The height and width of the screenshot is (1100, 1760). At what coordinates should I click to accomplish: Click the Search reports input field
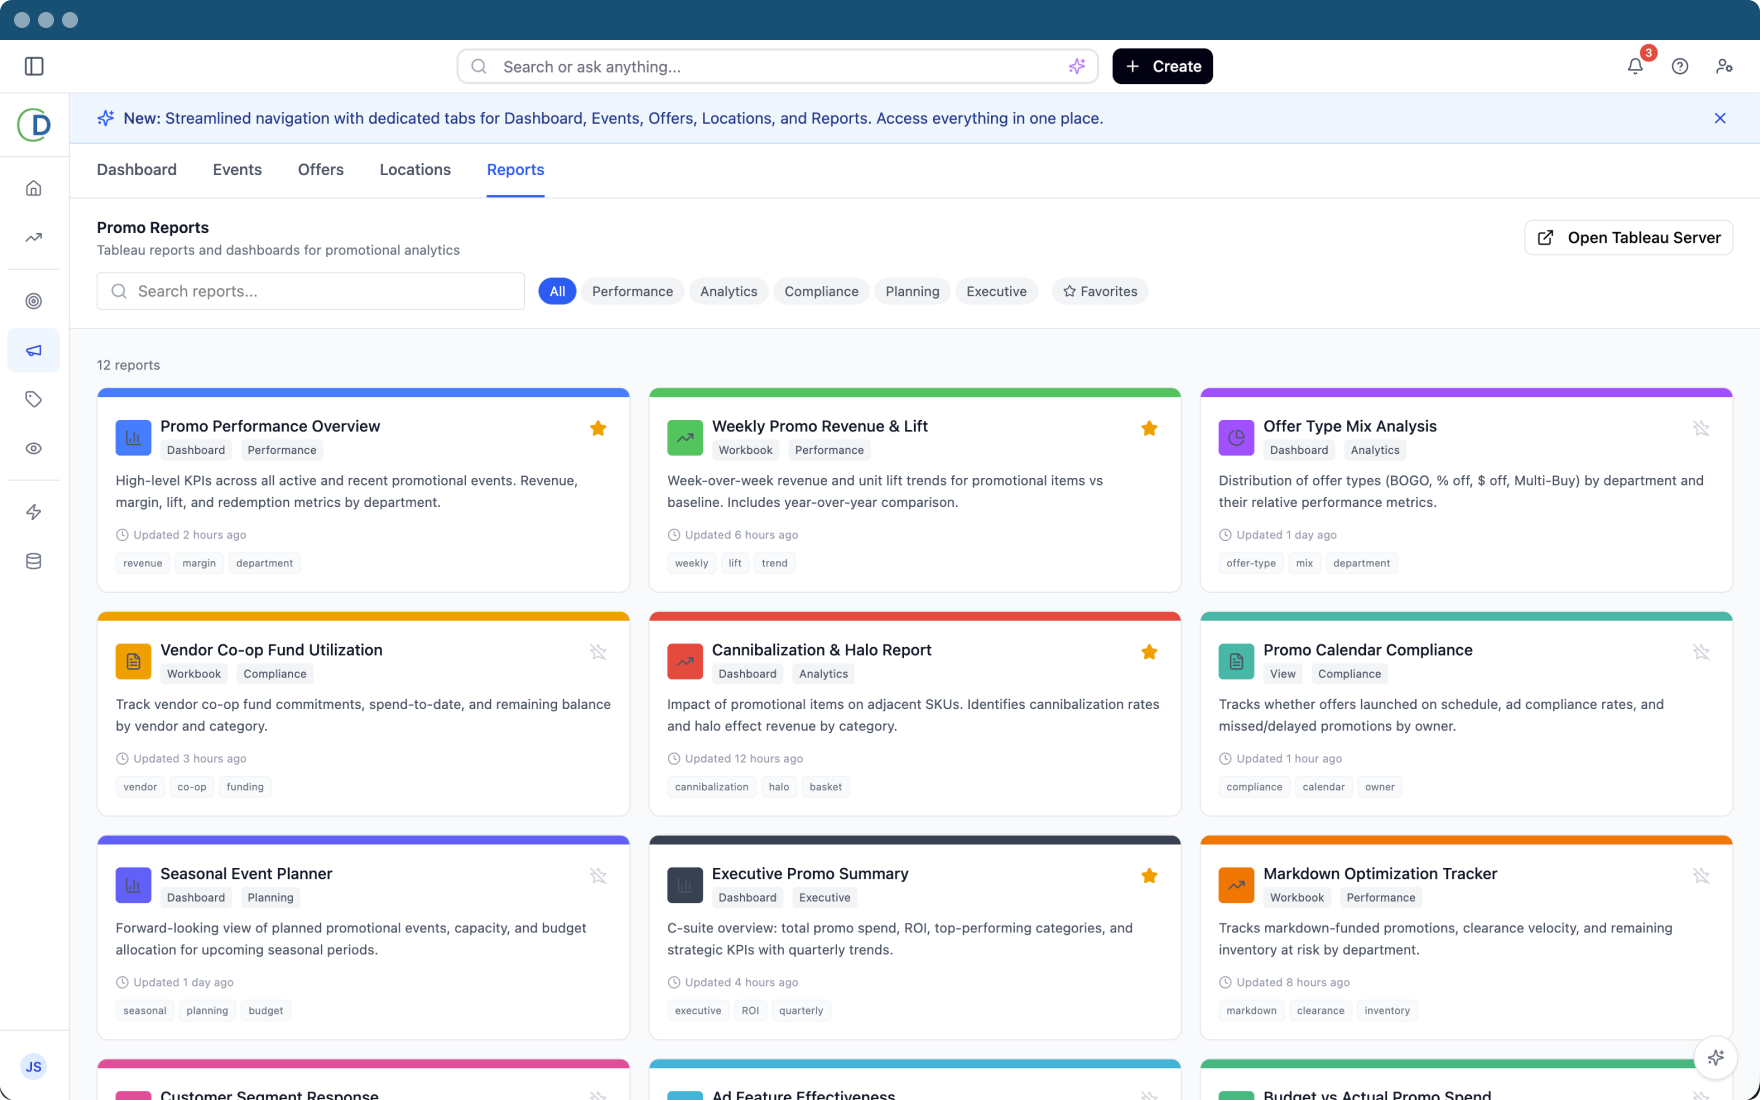pyautogui.click(x=311, y=291)
